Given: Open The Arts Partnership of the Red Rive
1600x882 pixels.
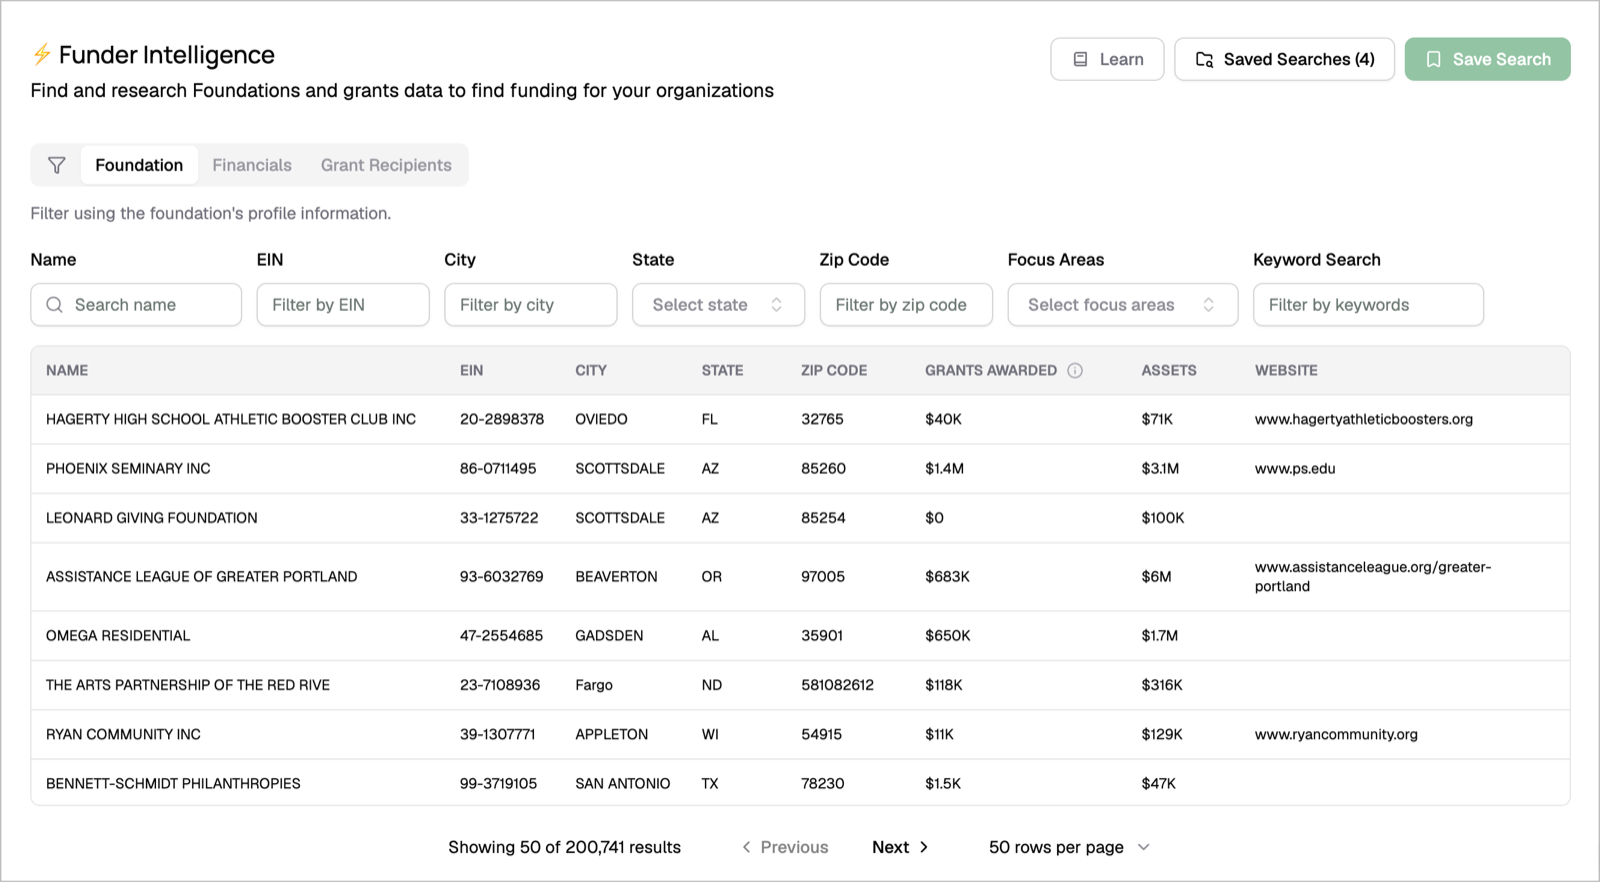Looking at the screenshot, I should [800, 685].
